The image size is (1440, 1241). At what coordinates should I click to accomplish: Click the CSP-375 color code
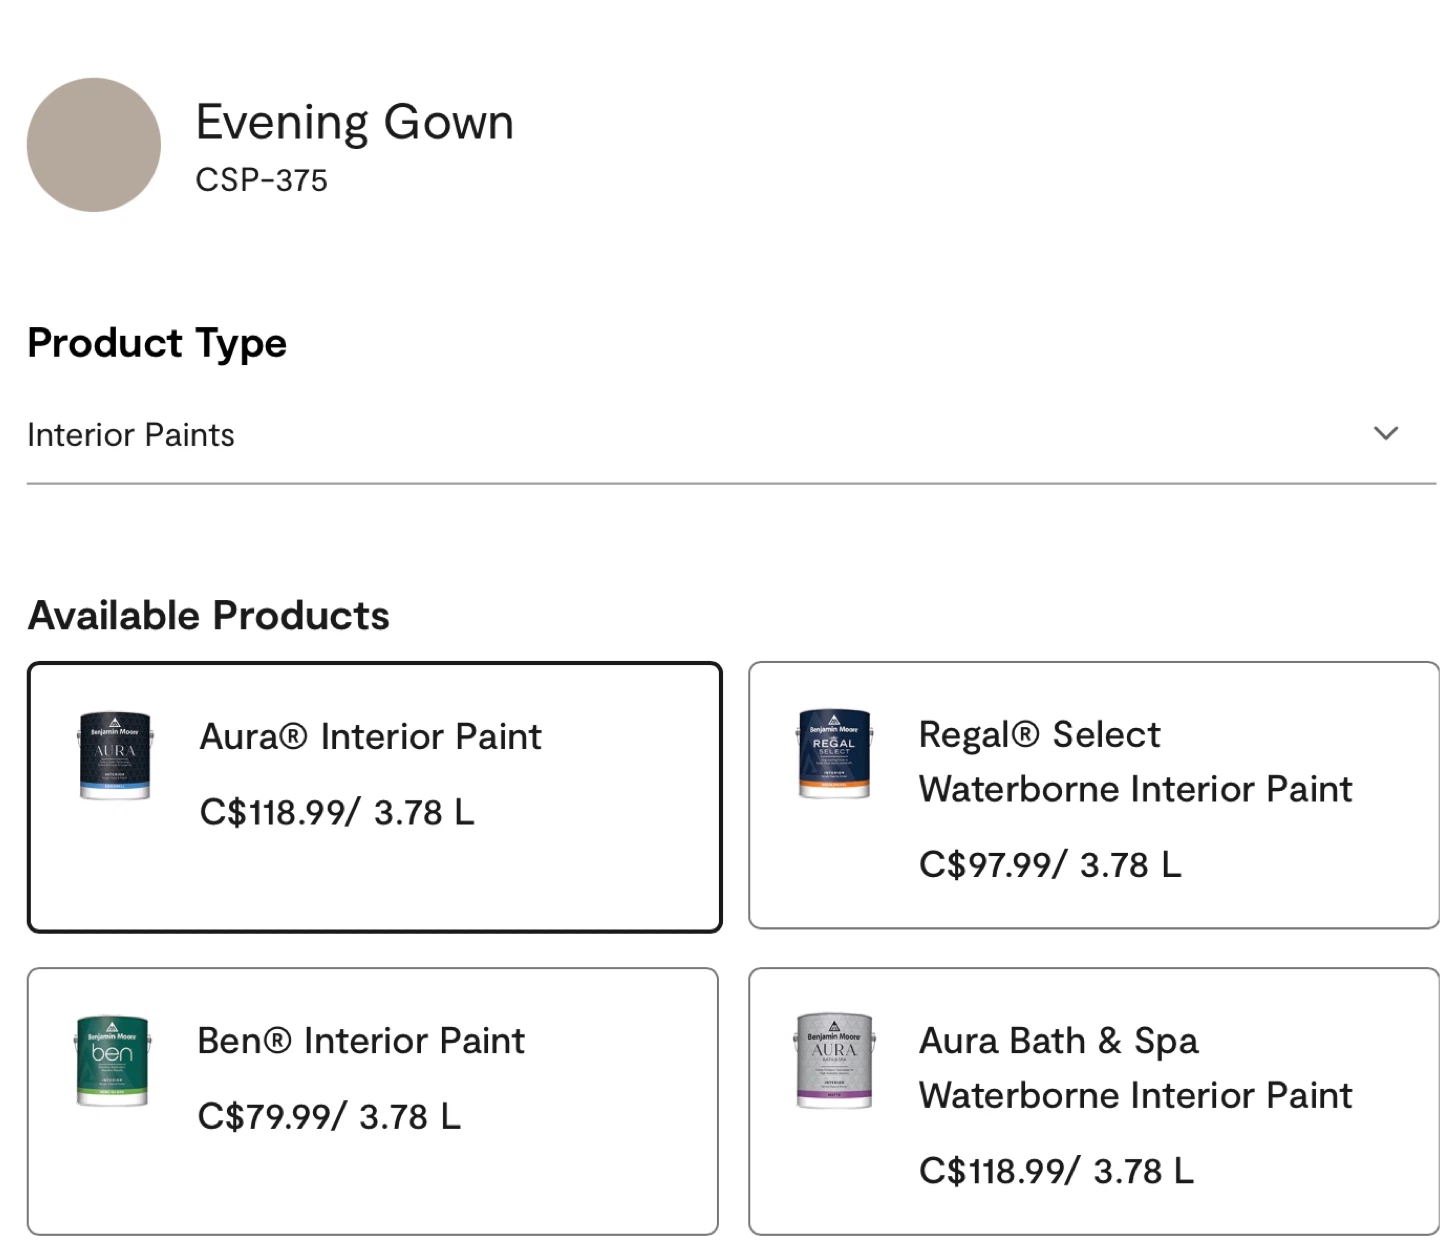261,181
